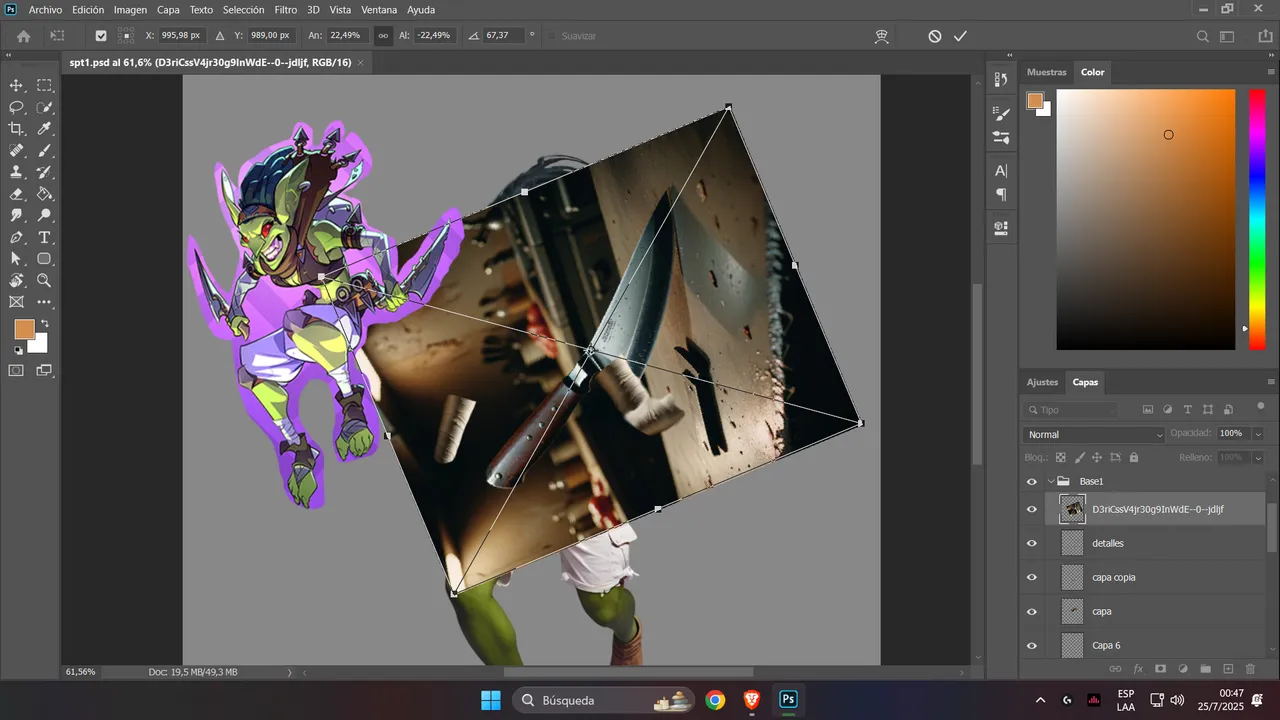Select the Eraser tool
This screenshot has height=720, width=1280.
tap(16, 194)
